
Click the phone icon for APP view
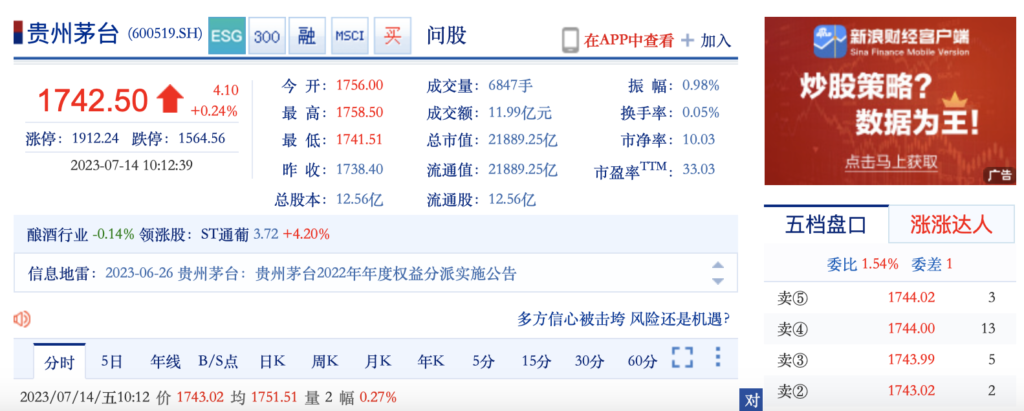(570, 40)
